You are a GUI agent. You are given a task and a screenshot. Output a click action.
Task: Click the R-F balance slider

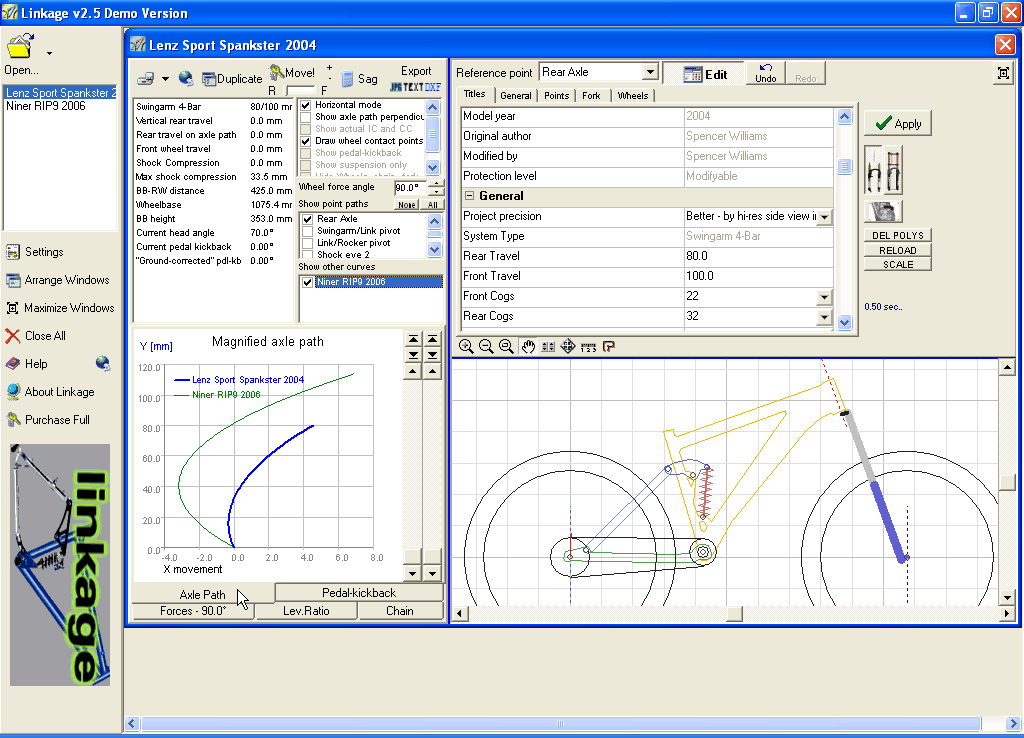coord(300,90)
